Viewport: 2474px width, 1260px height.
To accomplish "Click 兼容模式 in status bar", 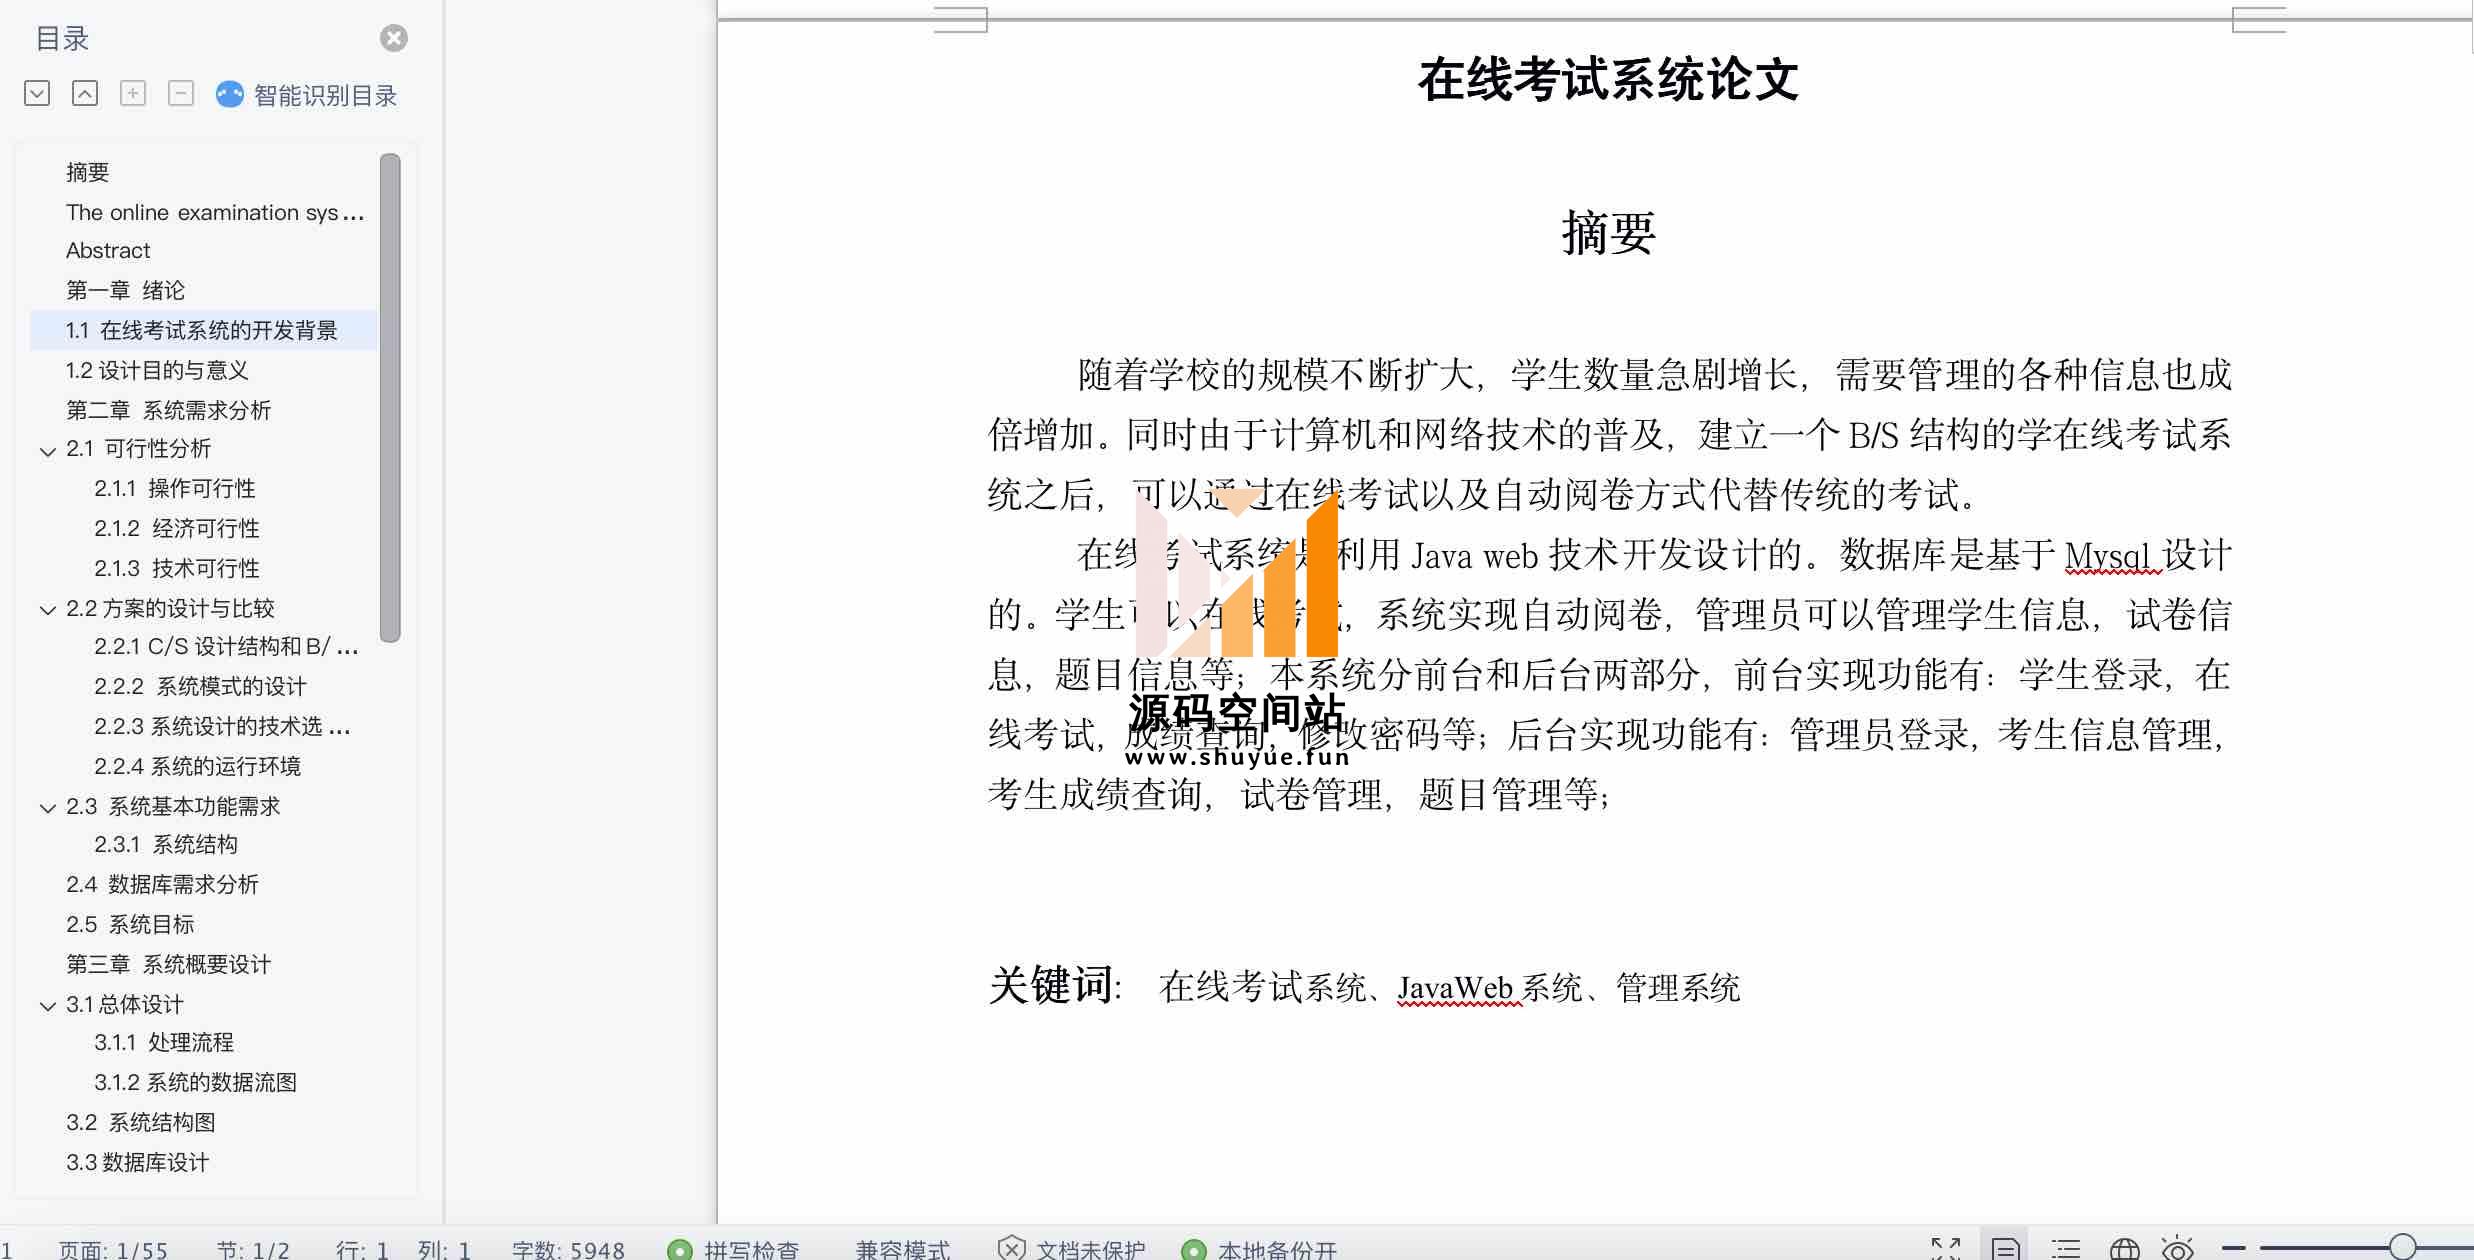I will point(903,1249).
